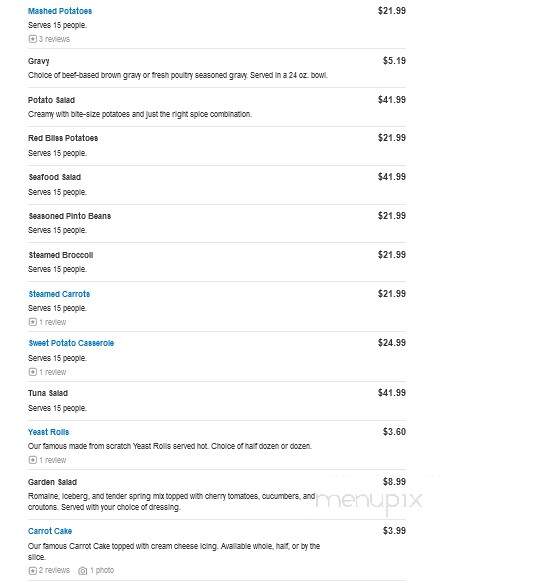Click the review icon under Sweet Potato Casserole
The image size is (548, 583).
point(33,372)
